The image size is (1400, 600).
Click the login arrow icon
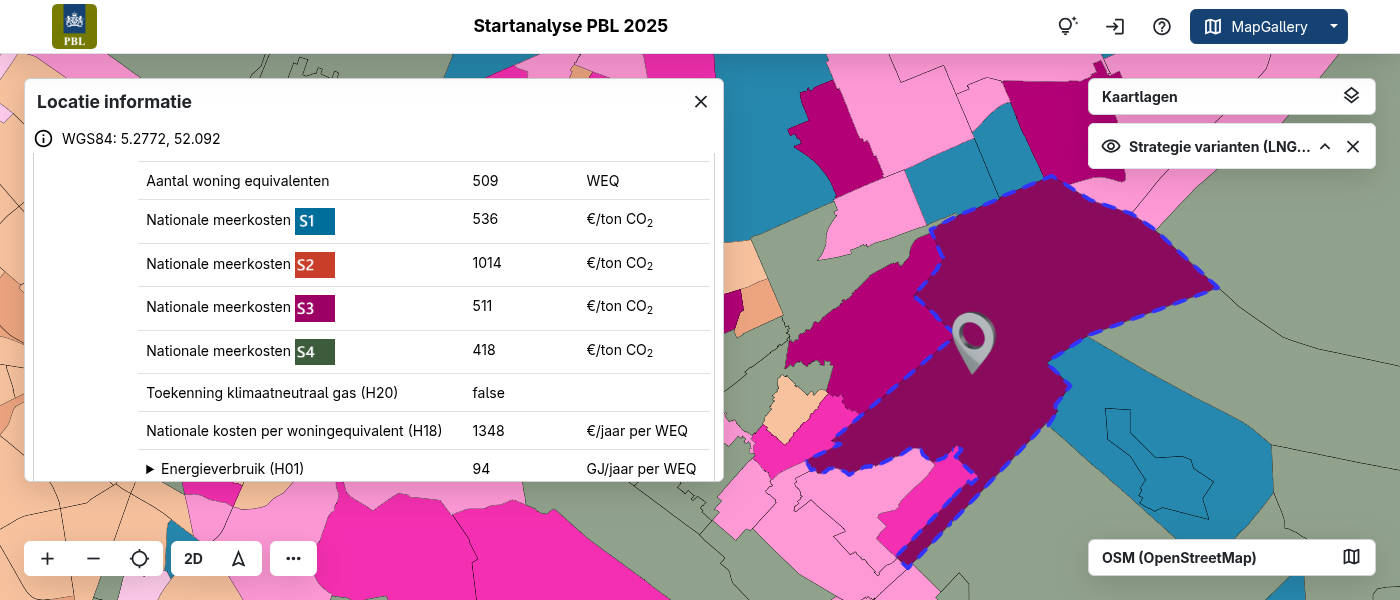(1115, 27)
